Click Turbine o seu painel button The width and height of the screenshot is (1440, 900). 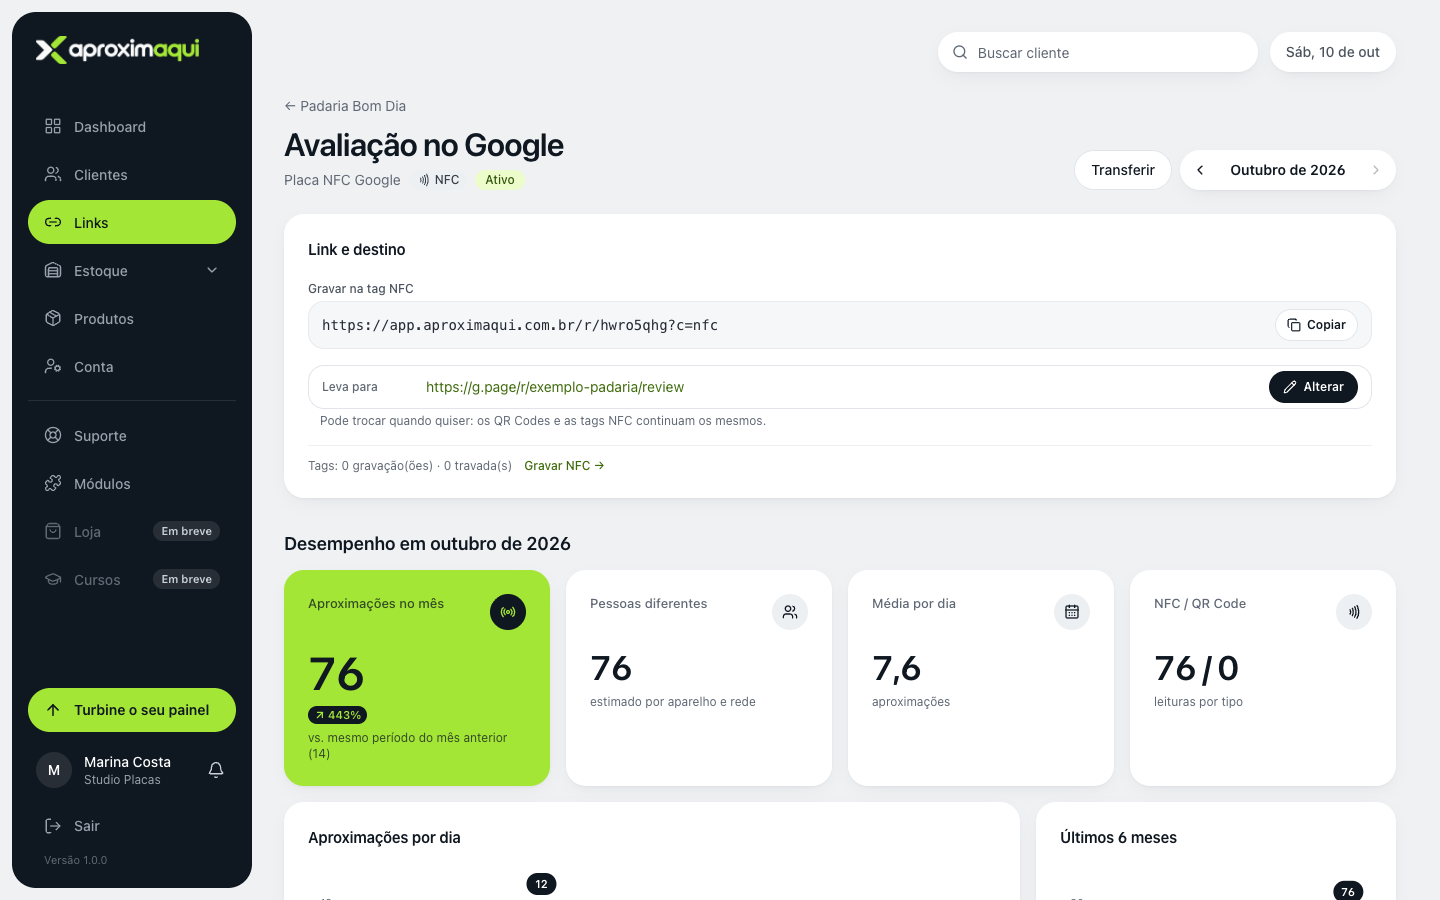(x=132, y=710)
